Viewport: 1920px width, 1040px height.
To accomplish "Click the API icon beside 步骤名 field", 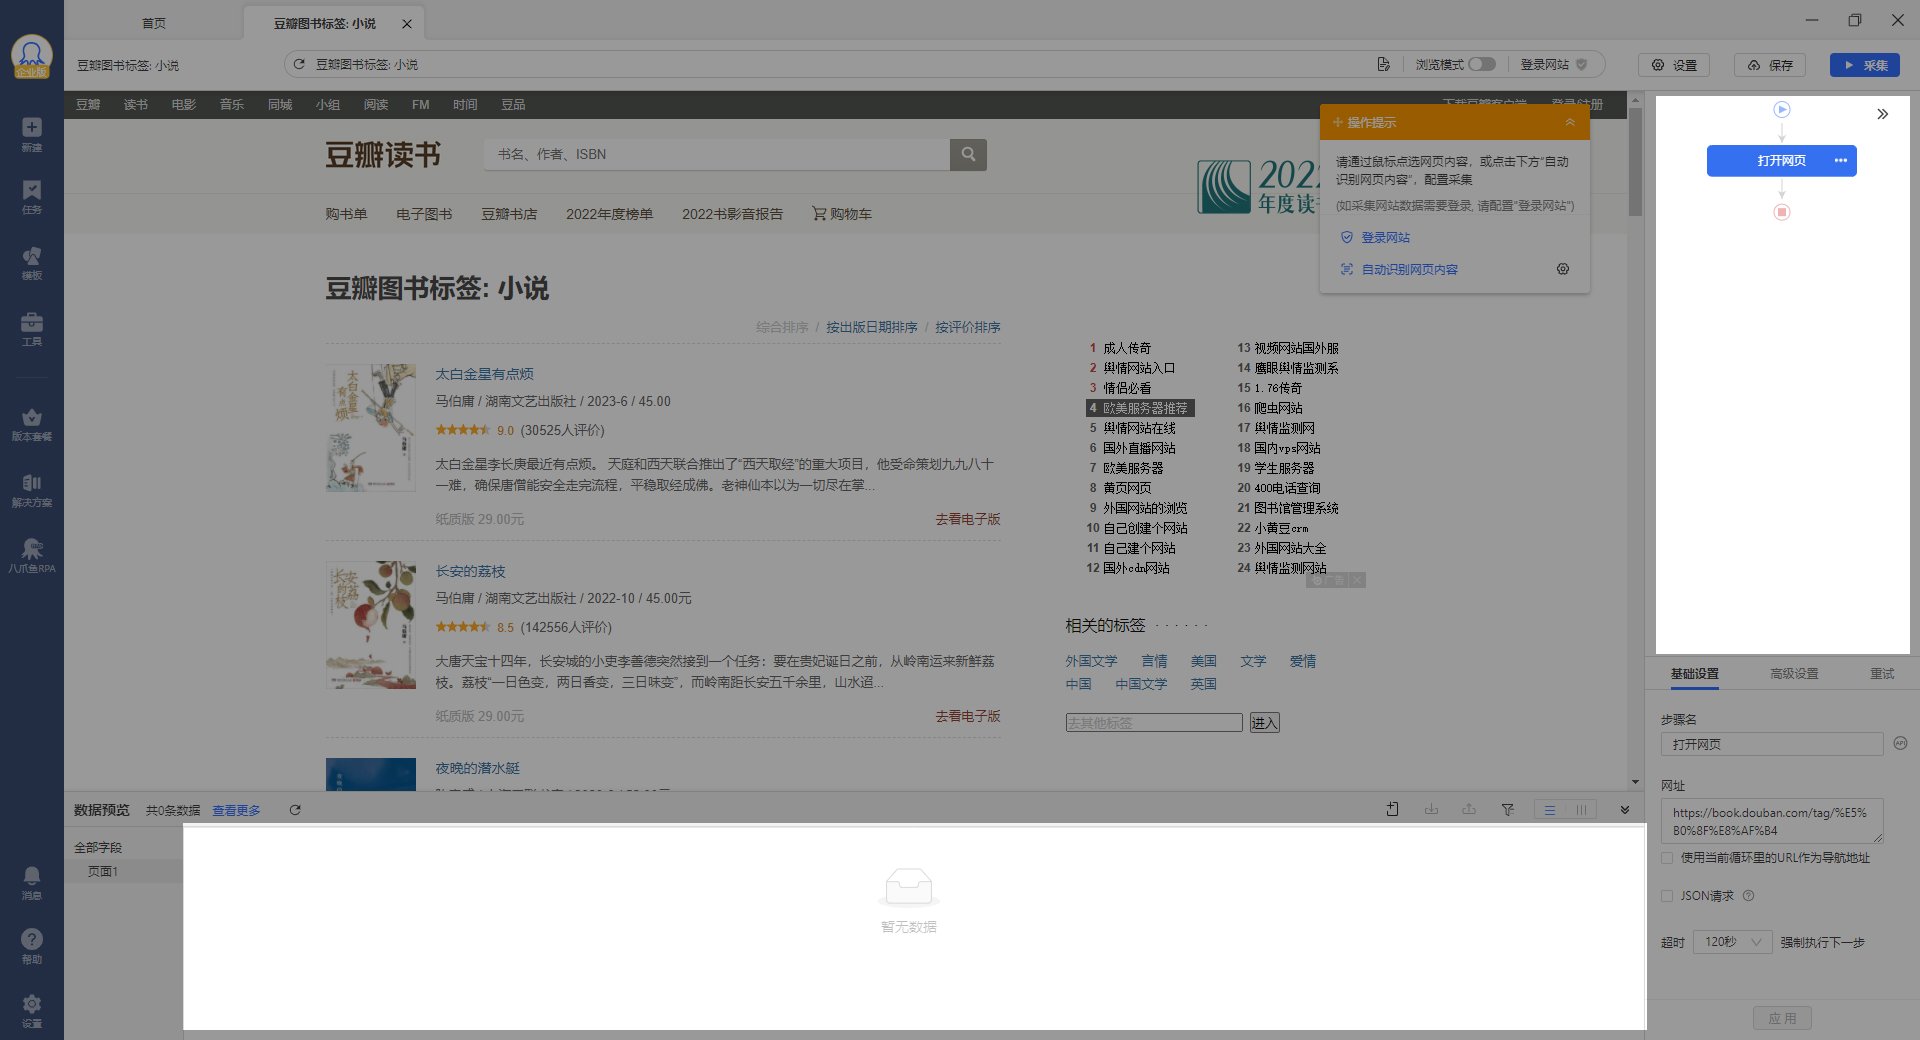I will click(1900, 743).
